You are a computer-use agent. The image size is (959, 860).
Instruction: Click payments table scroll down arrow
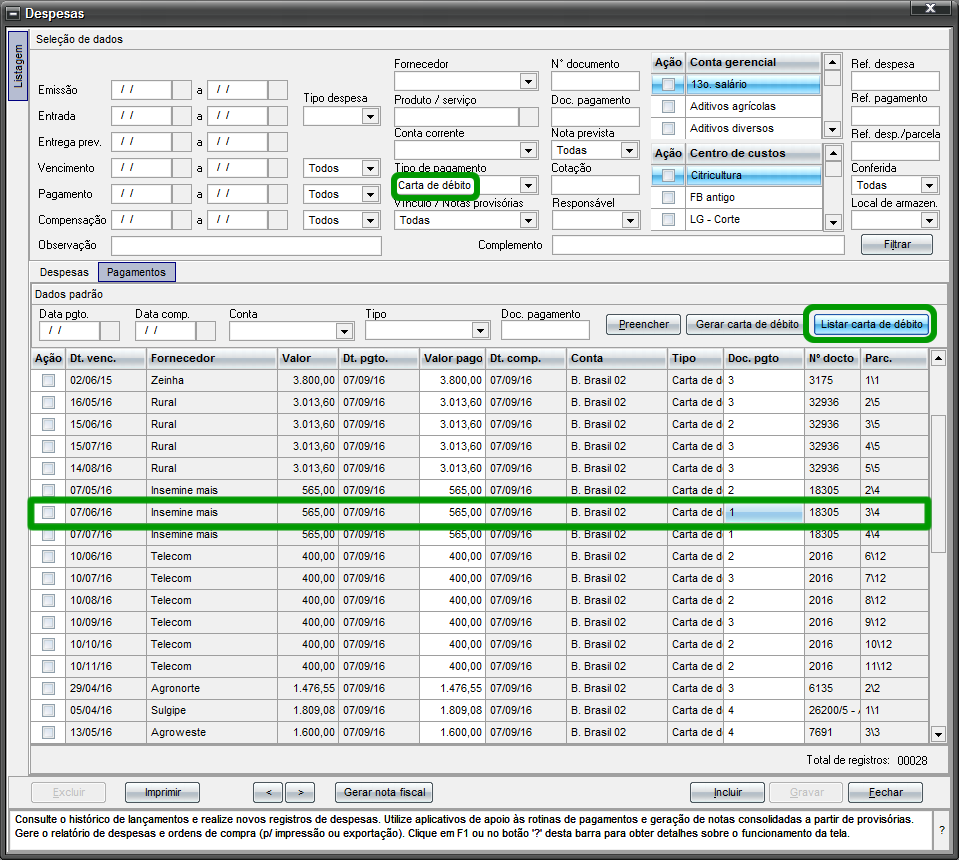pyautogui.click(x=938, y=733)
